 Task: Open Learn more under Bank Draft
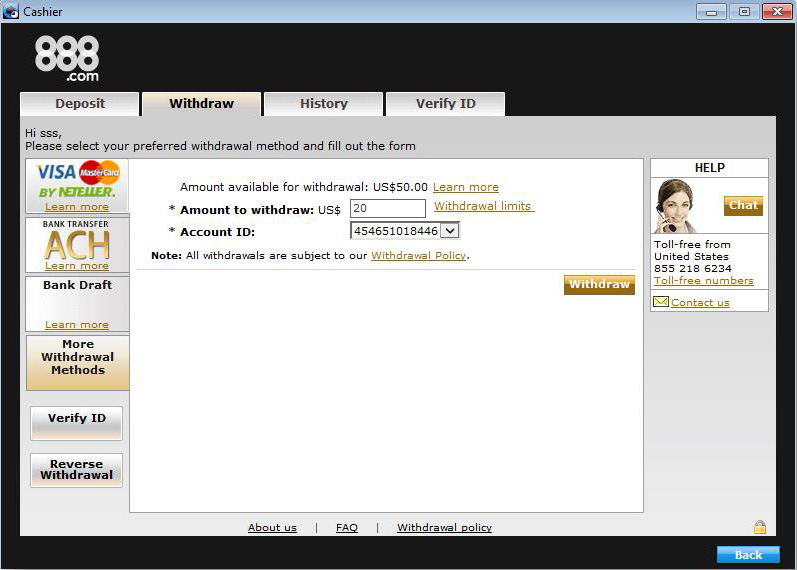coord(77,325)
